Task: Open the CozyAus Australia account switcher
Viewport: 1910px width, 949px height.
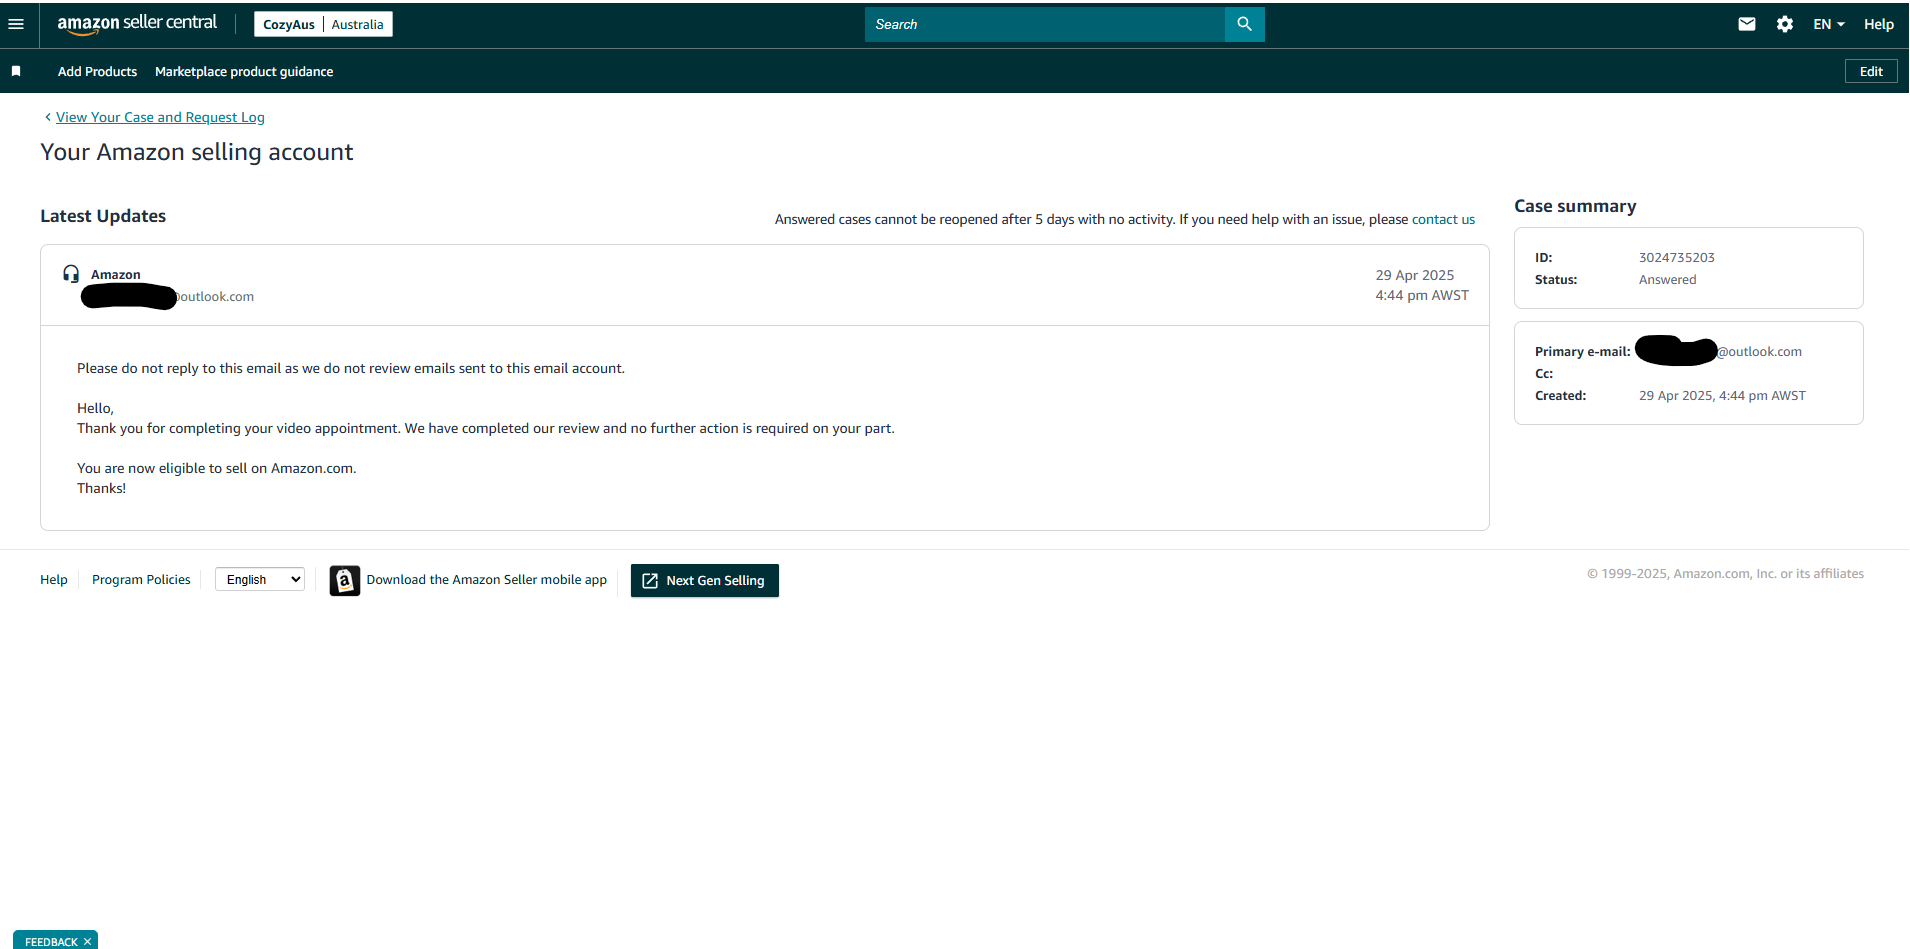Action: [323, 24]
